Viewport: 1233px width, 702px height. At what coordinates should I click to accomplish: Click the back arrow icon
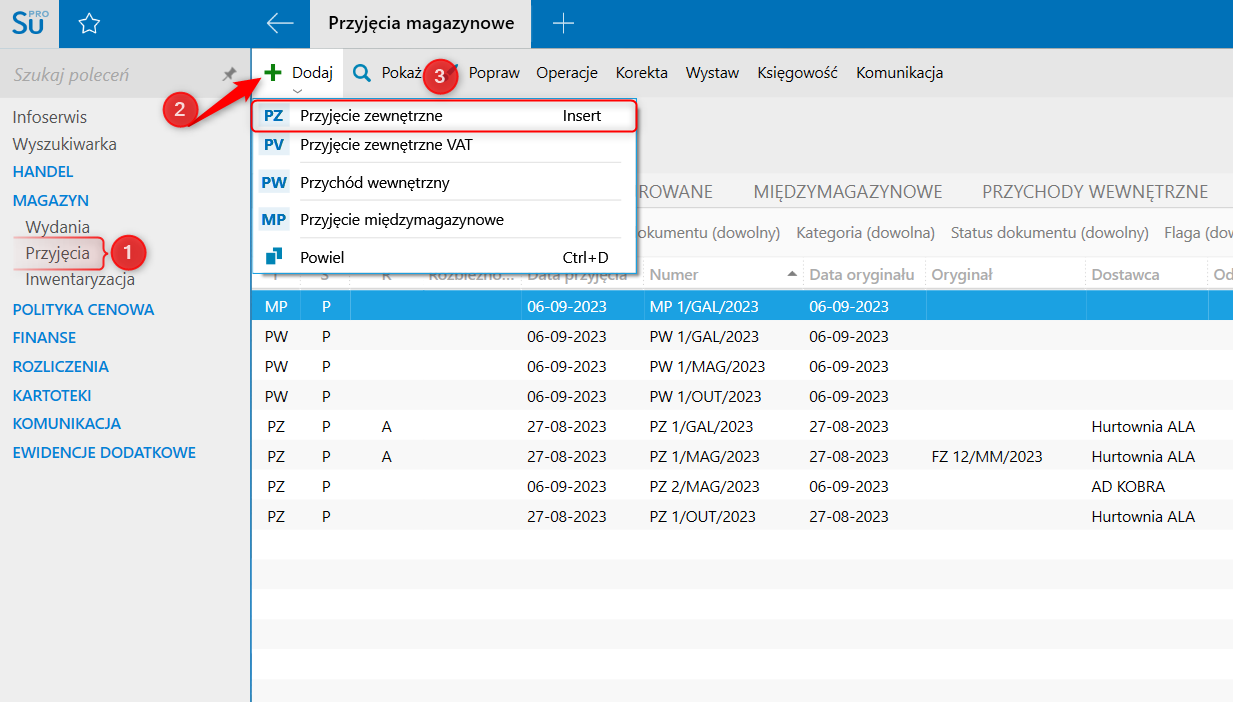click(x=280, y=23)
